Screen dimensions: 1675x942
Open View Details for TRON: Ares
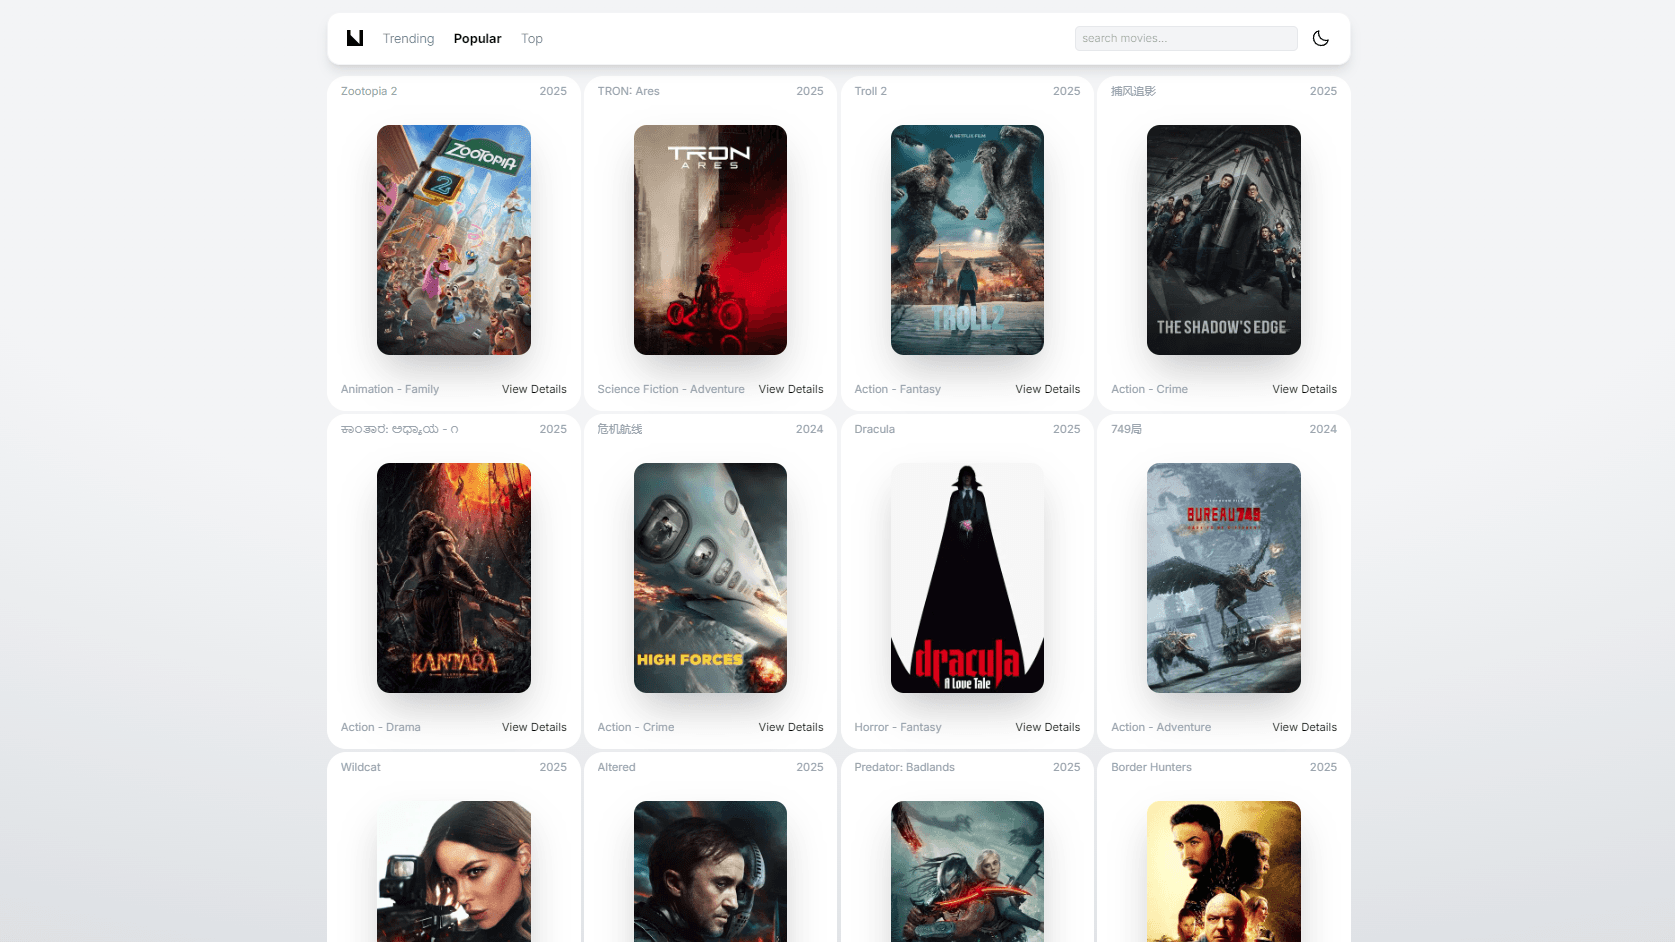click(790, 389)
